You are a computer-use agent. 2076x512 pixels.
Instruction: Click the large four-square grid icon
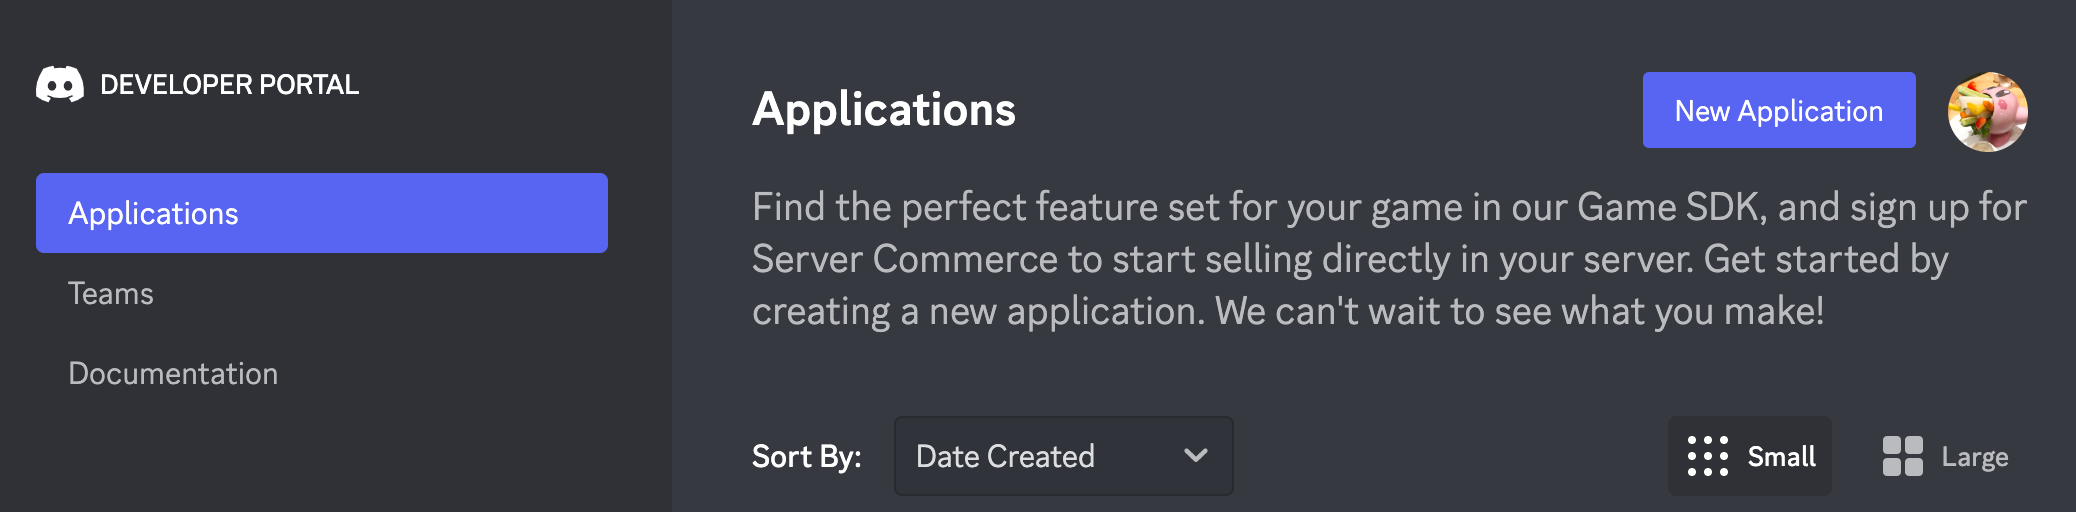click(x=1902, y=456)
